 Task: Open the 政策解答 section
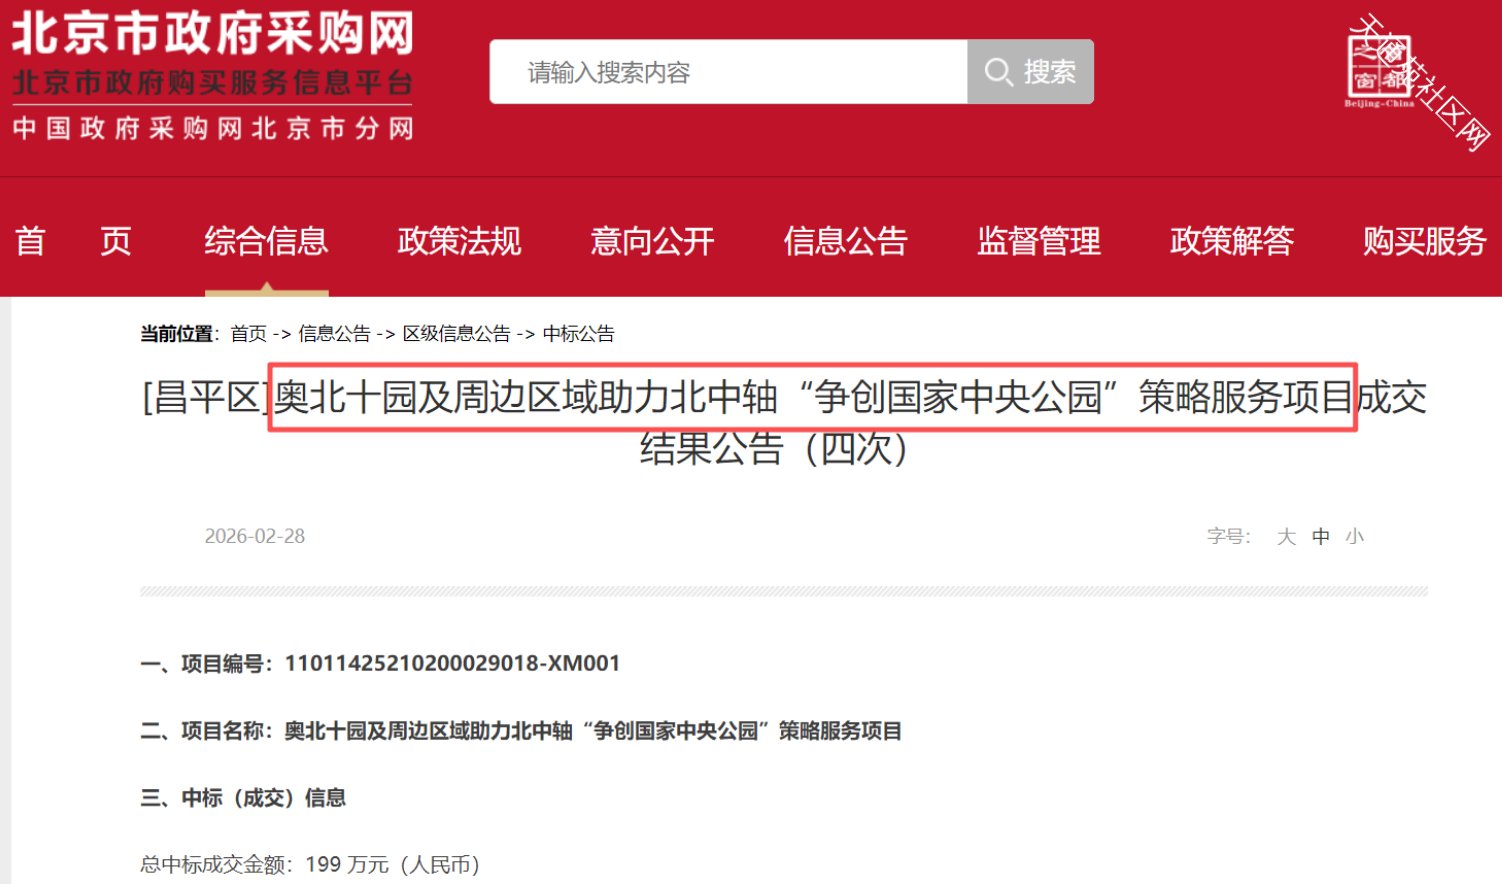(x=1232, y=242)
